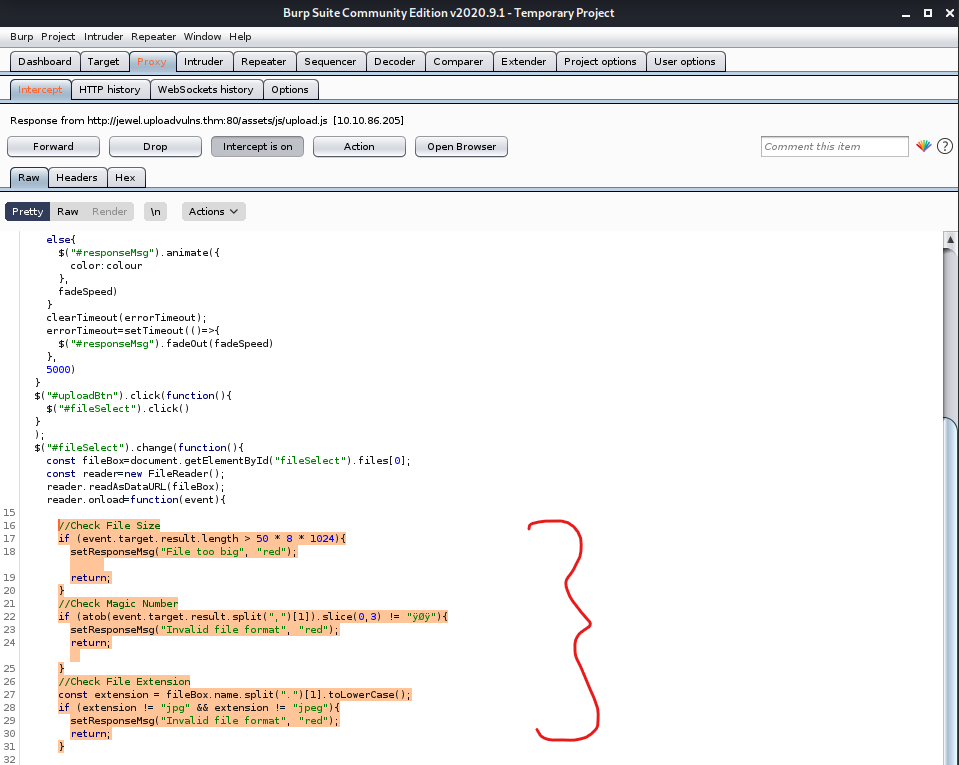Select the Raw view mode toggle
959x765 pixels.
[x=68, y=212]
